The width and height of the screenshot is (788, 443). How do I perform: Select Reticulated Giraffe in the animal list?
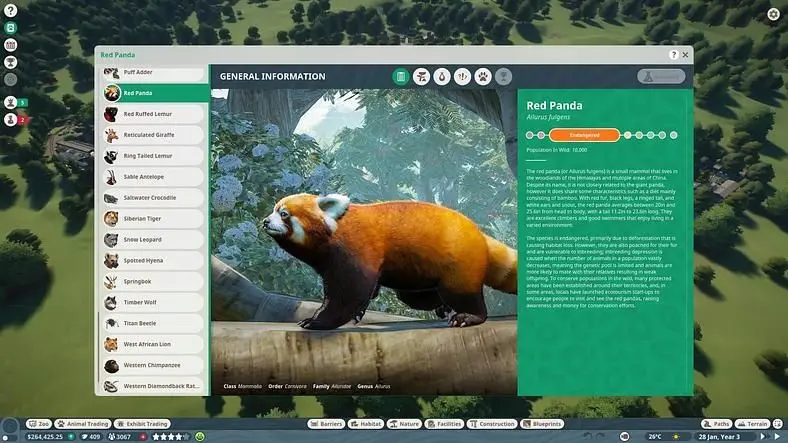click(x=153, y=135)
